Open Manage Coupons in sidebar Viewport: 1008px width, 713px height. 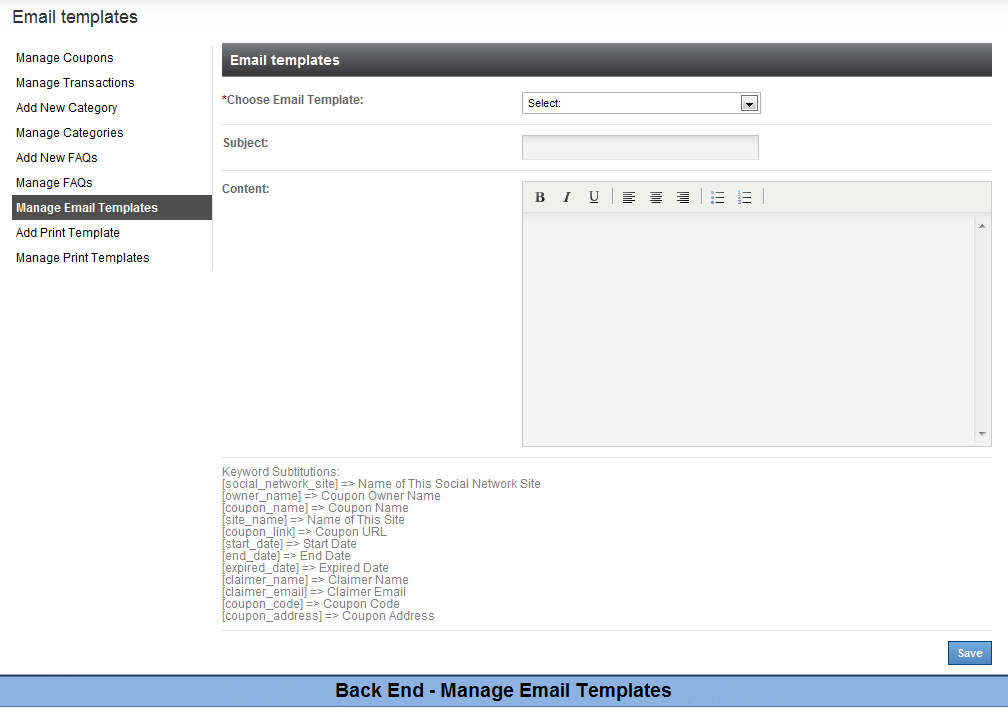[x=64, y=58]
